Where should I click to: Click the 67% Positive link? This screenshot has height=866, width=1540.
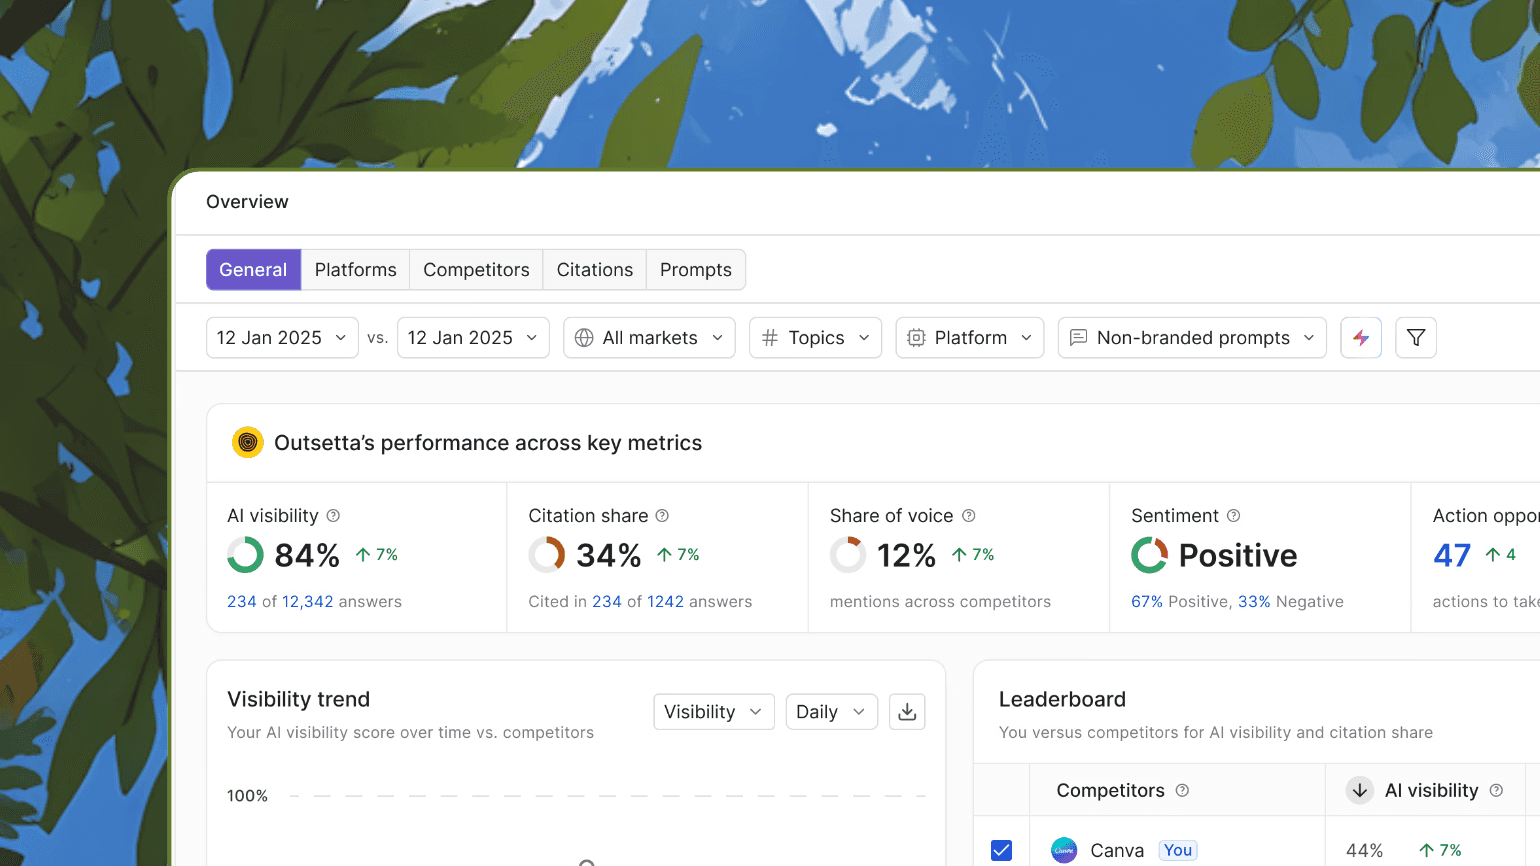[1147, 602]
